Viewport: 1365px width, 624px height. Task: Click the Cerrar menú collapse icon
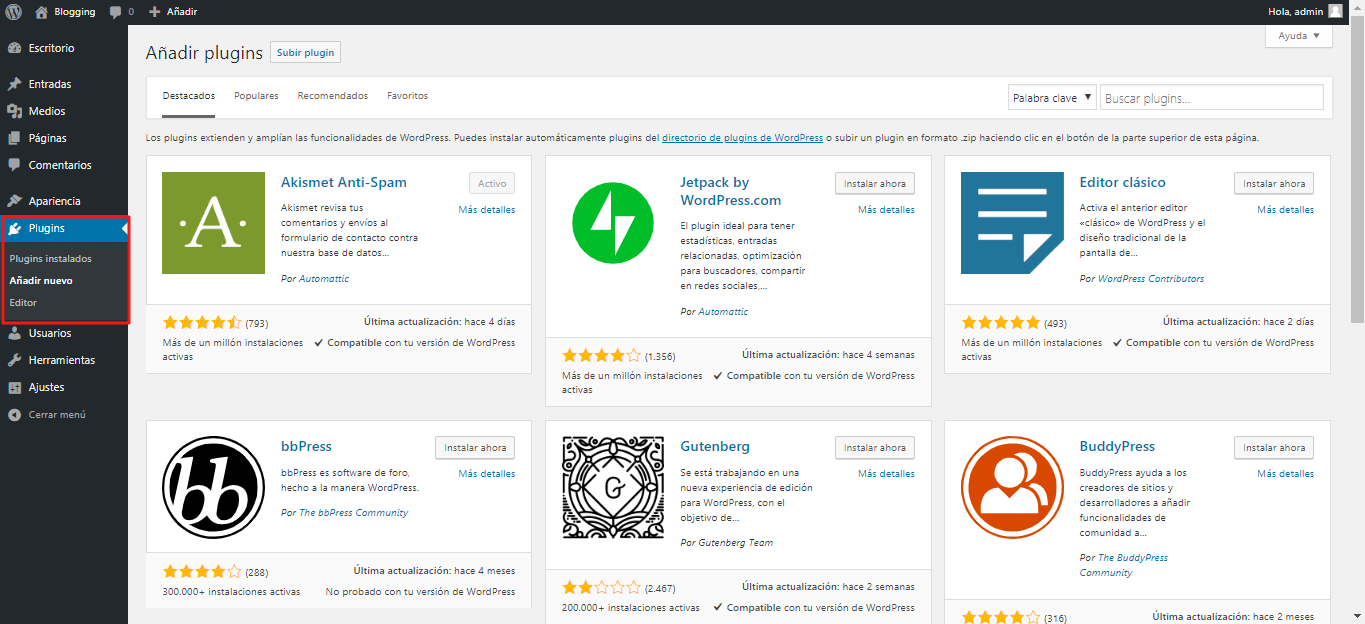click(x=15, y=414)
